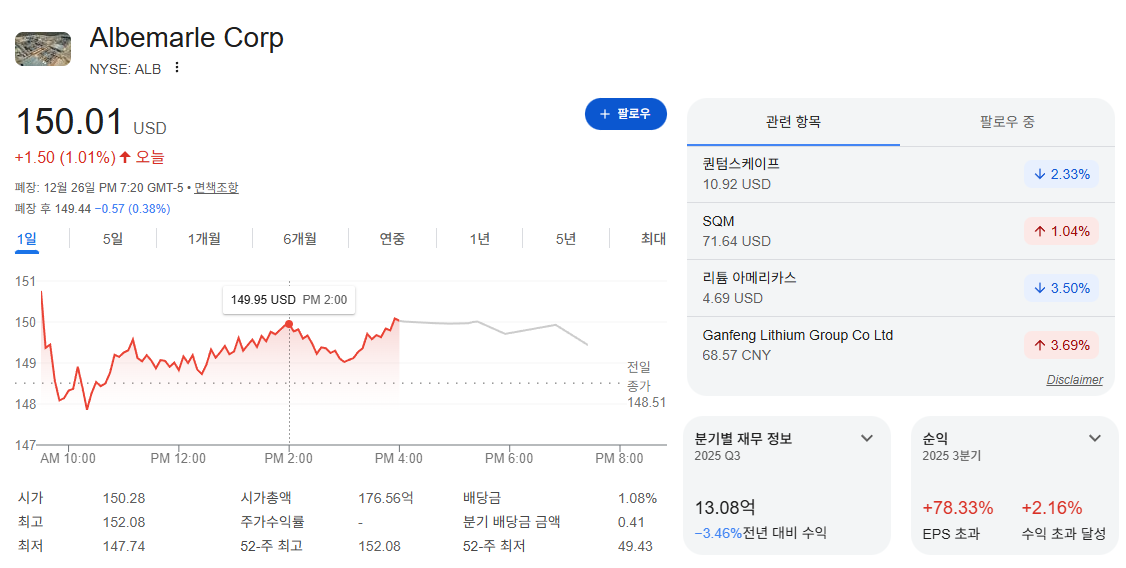1126x568 pixels.
Task: Expand the 순익 card chevron
Action: coord(1094,438)
